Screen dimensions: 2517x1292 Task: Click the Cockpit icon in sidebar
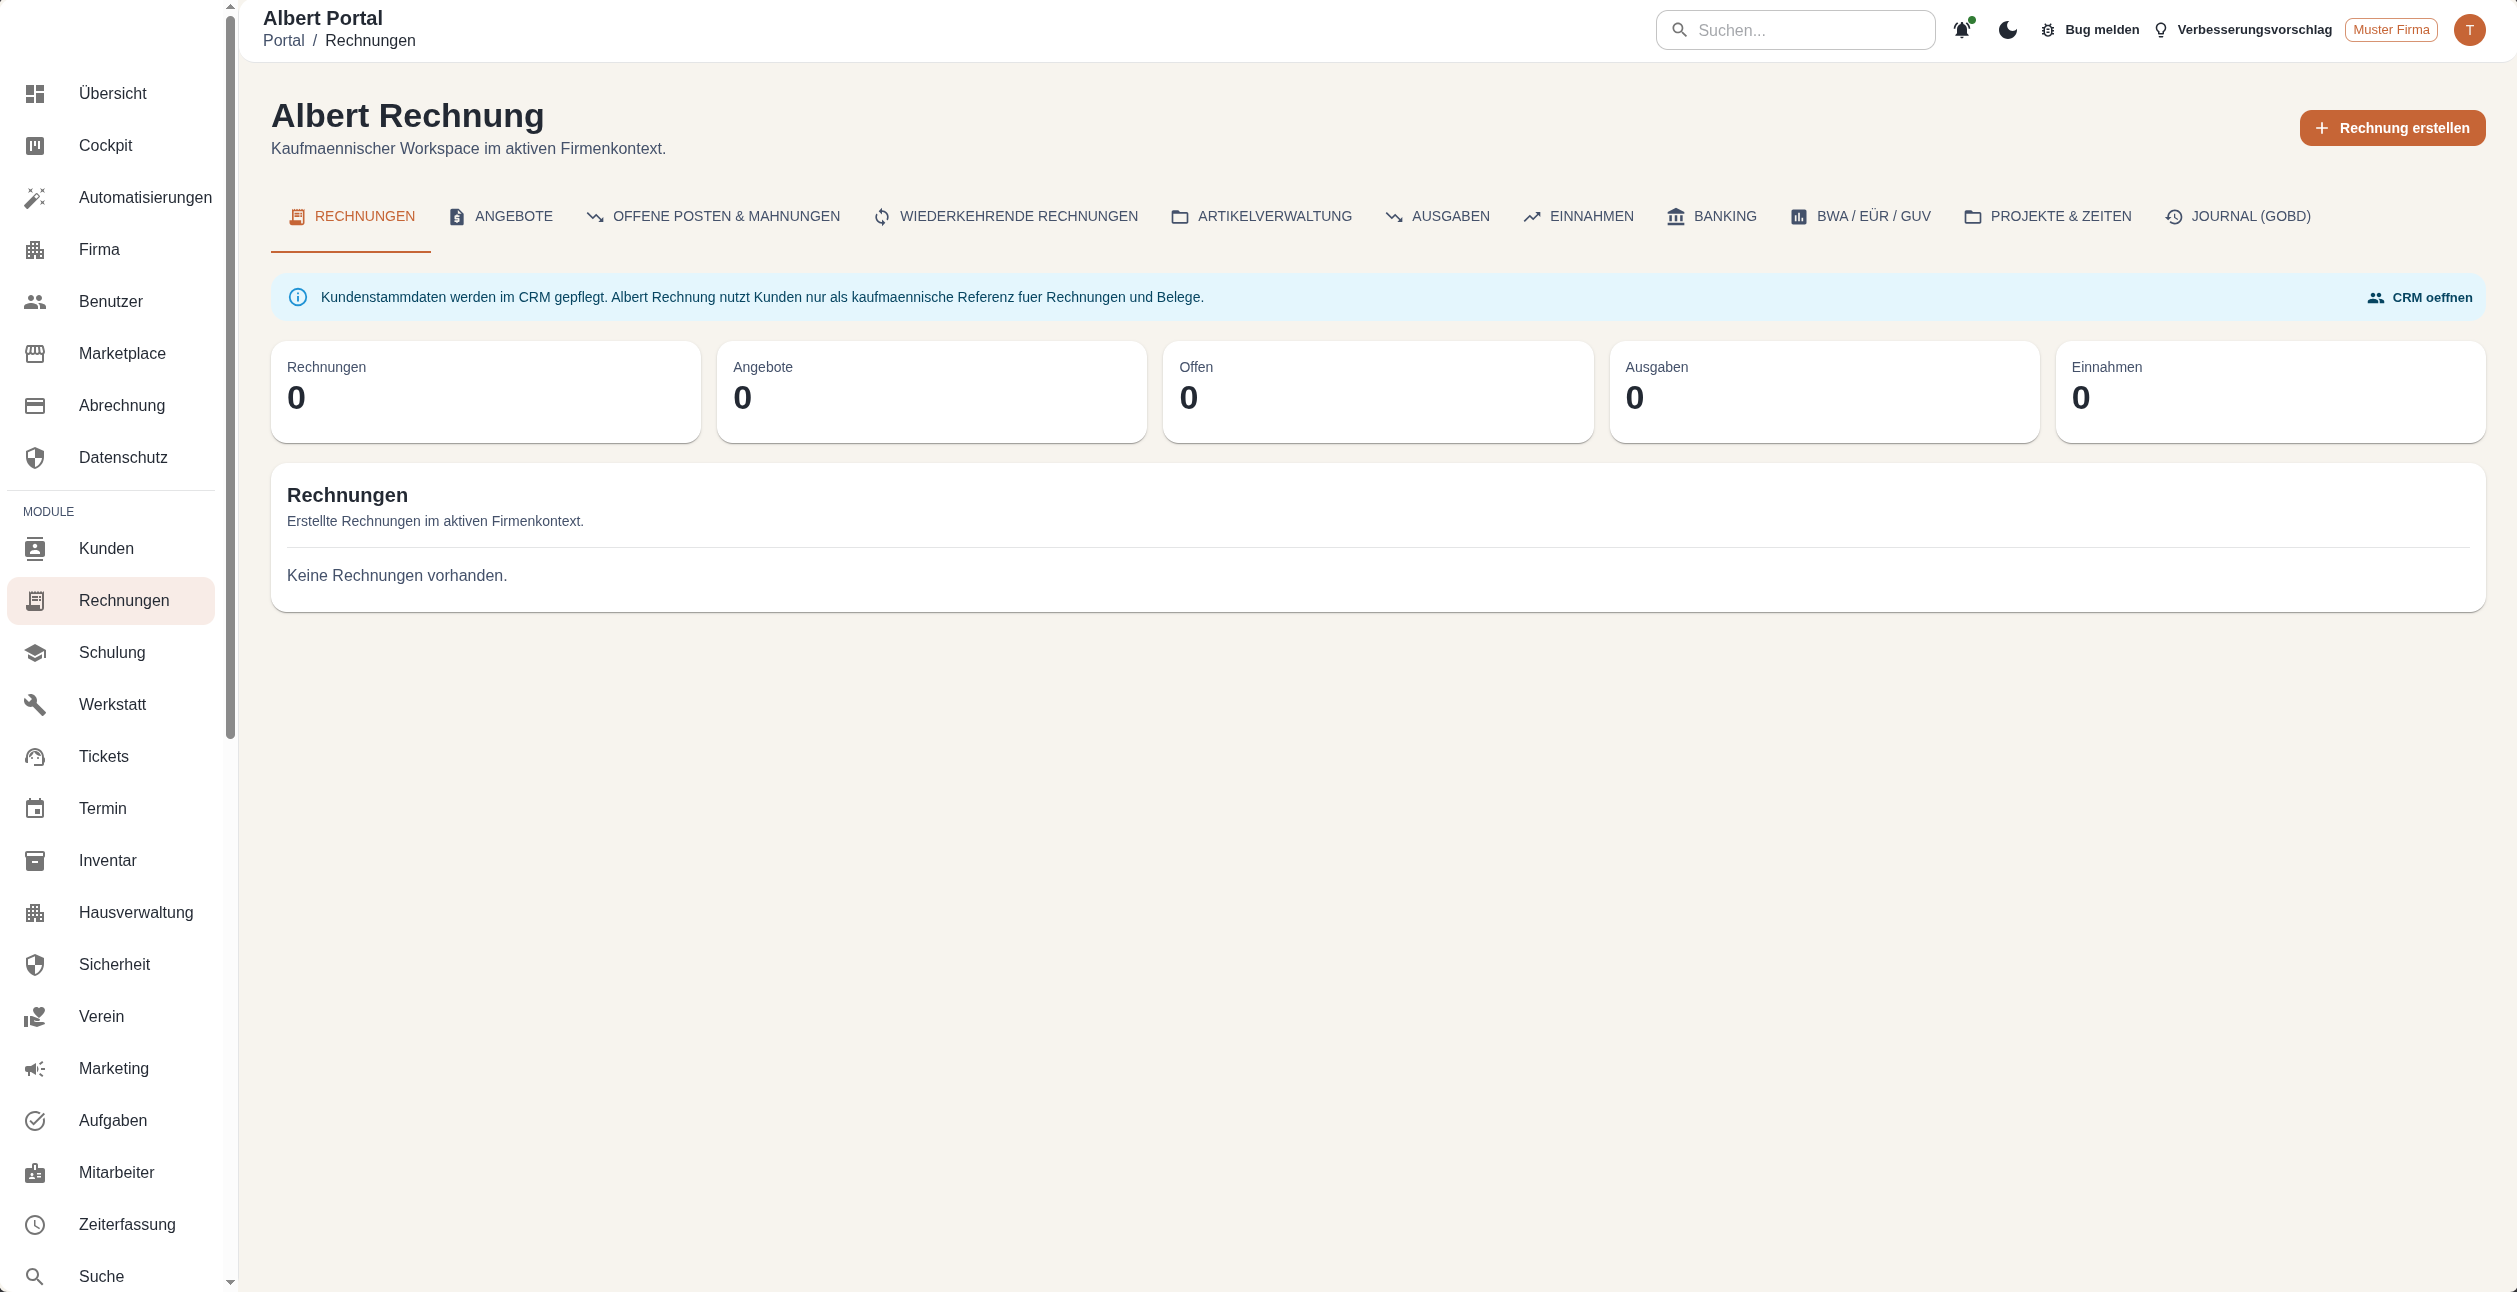pos(35,146)
